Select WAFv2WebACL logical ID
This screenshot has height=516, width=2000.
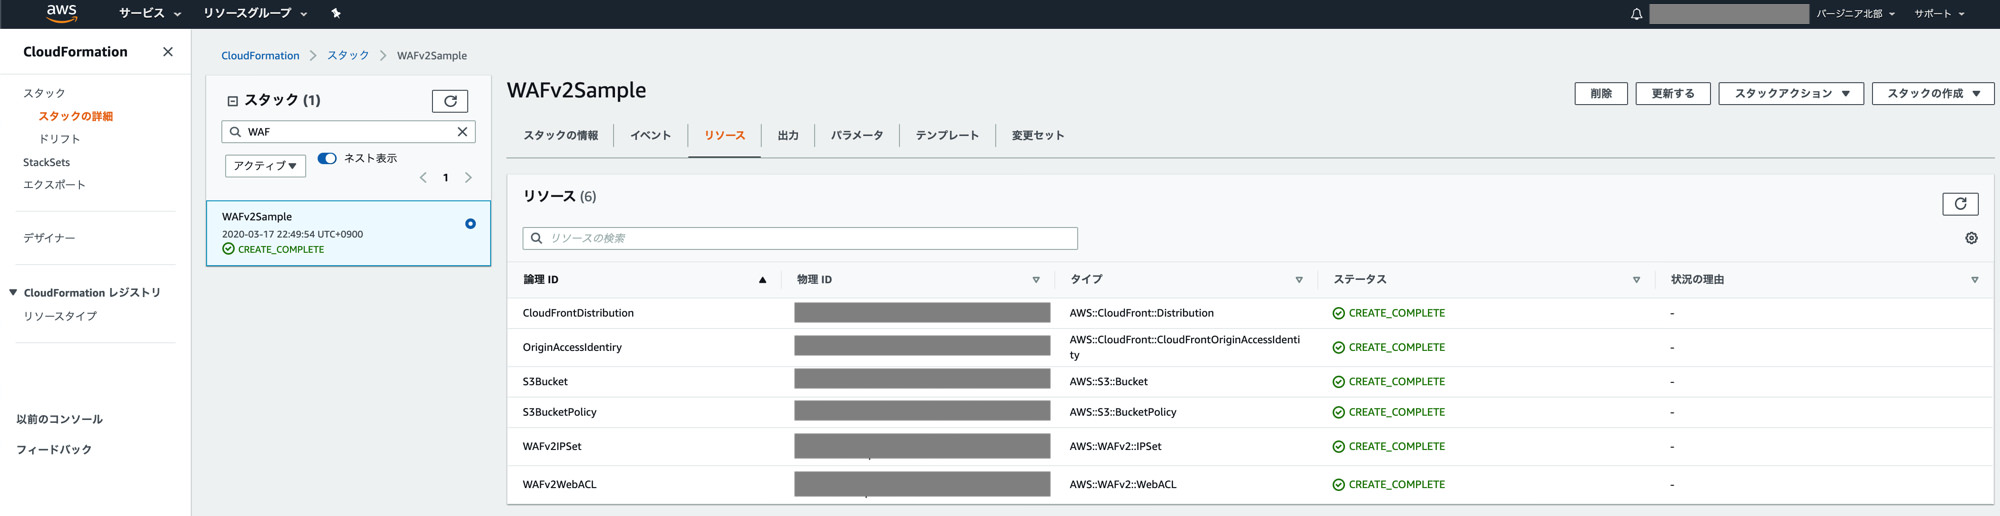tap(559, 484)
